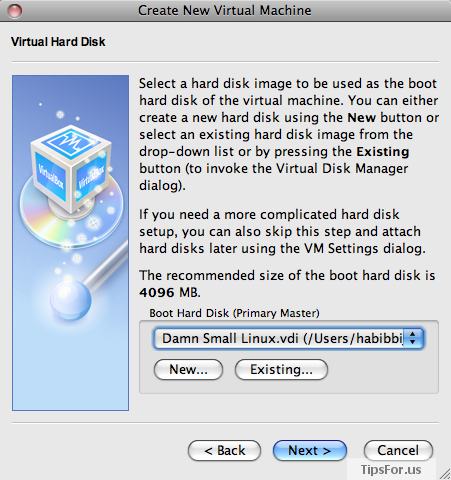Viewport: 451px width, 480px height.
Task: Go to previous step with Back
Action: (224, 451)
